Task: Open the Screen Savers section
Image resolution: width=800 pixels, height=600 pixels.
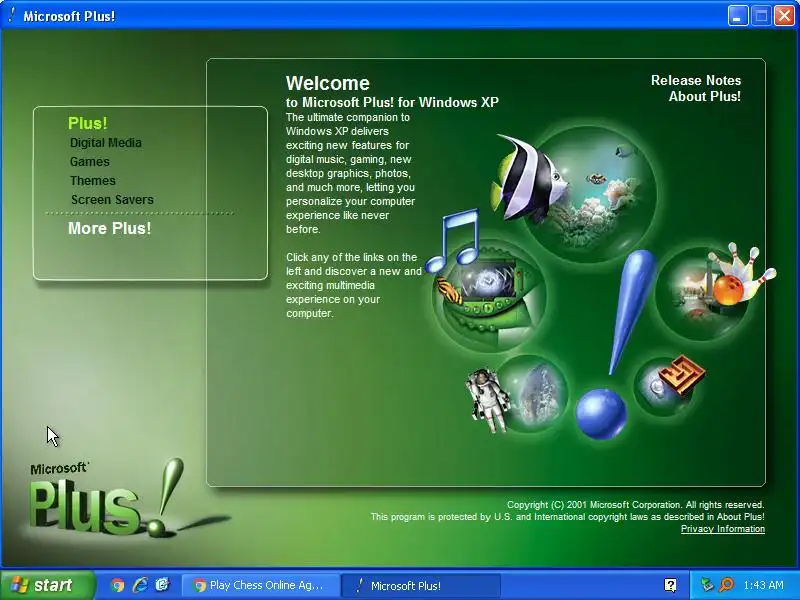Action: coord(112,199)
